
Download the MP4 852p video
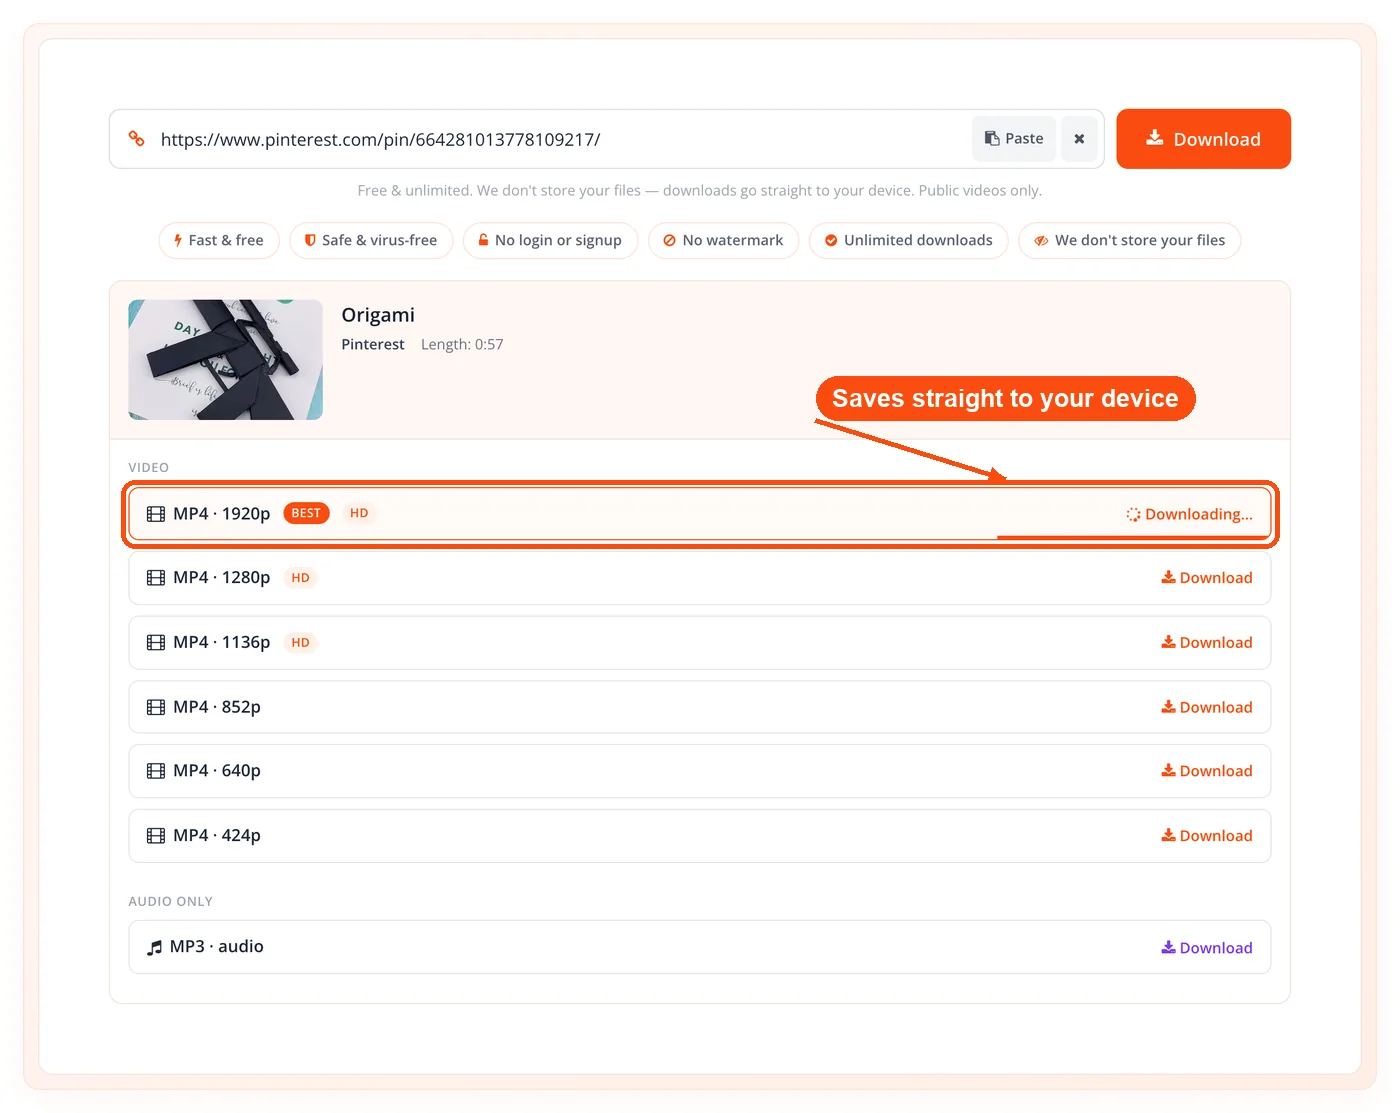point(1206,707)
